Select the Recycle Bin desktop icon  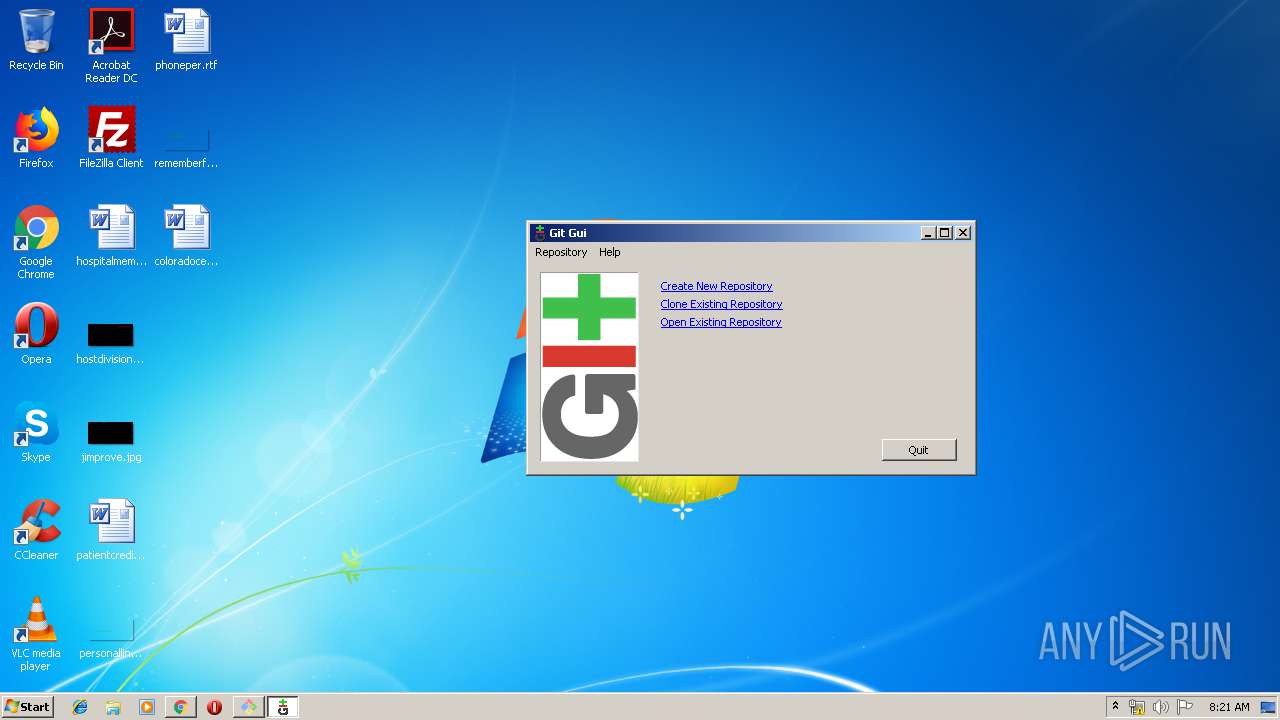pos(36,41)
